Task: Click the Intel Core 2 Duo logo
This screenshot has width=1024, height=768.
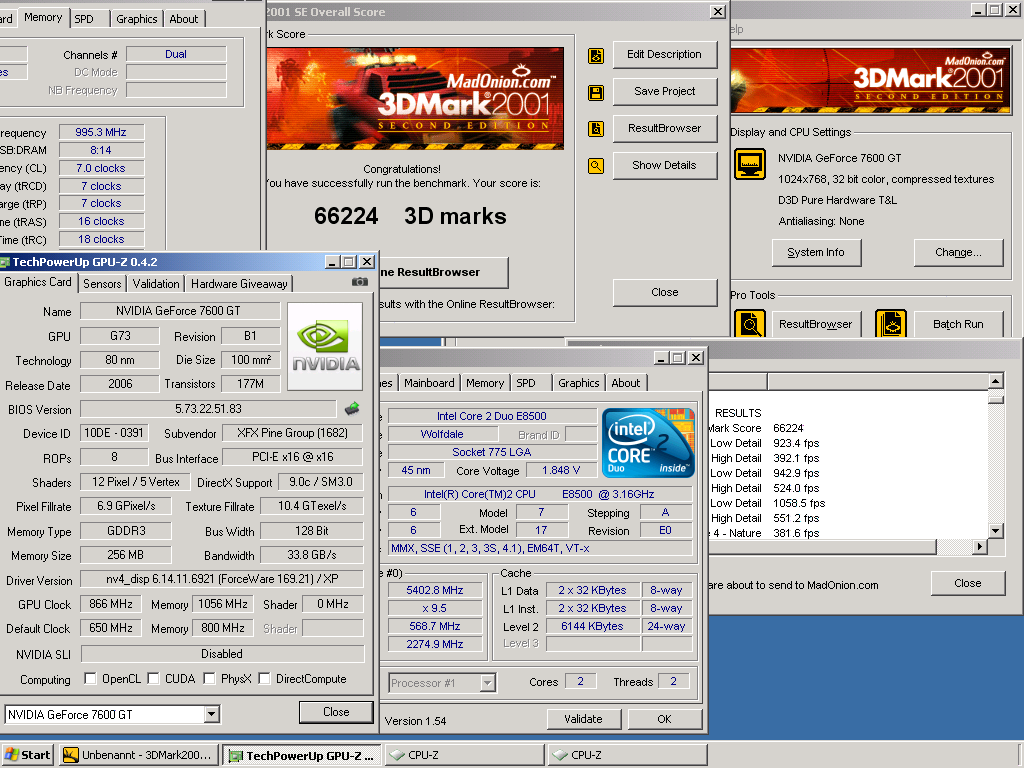Action: click(x=647, y=442)
